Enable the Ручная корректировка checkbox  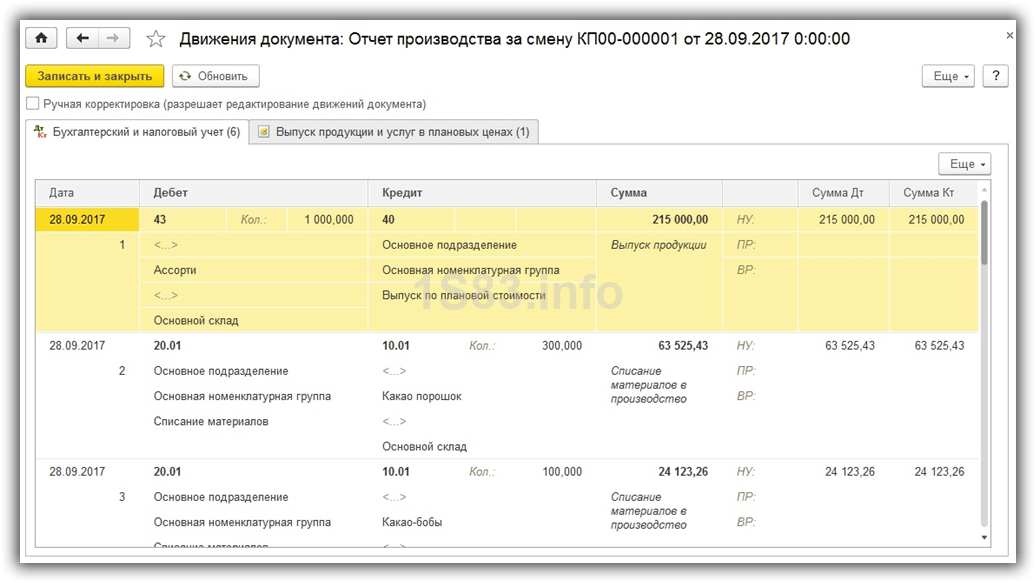32,104
